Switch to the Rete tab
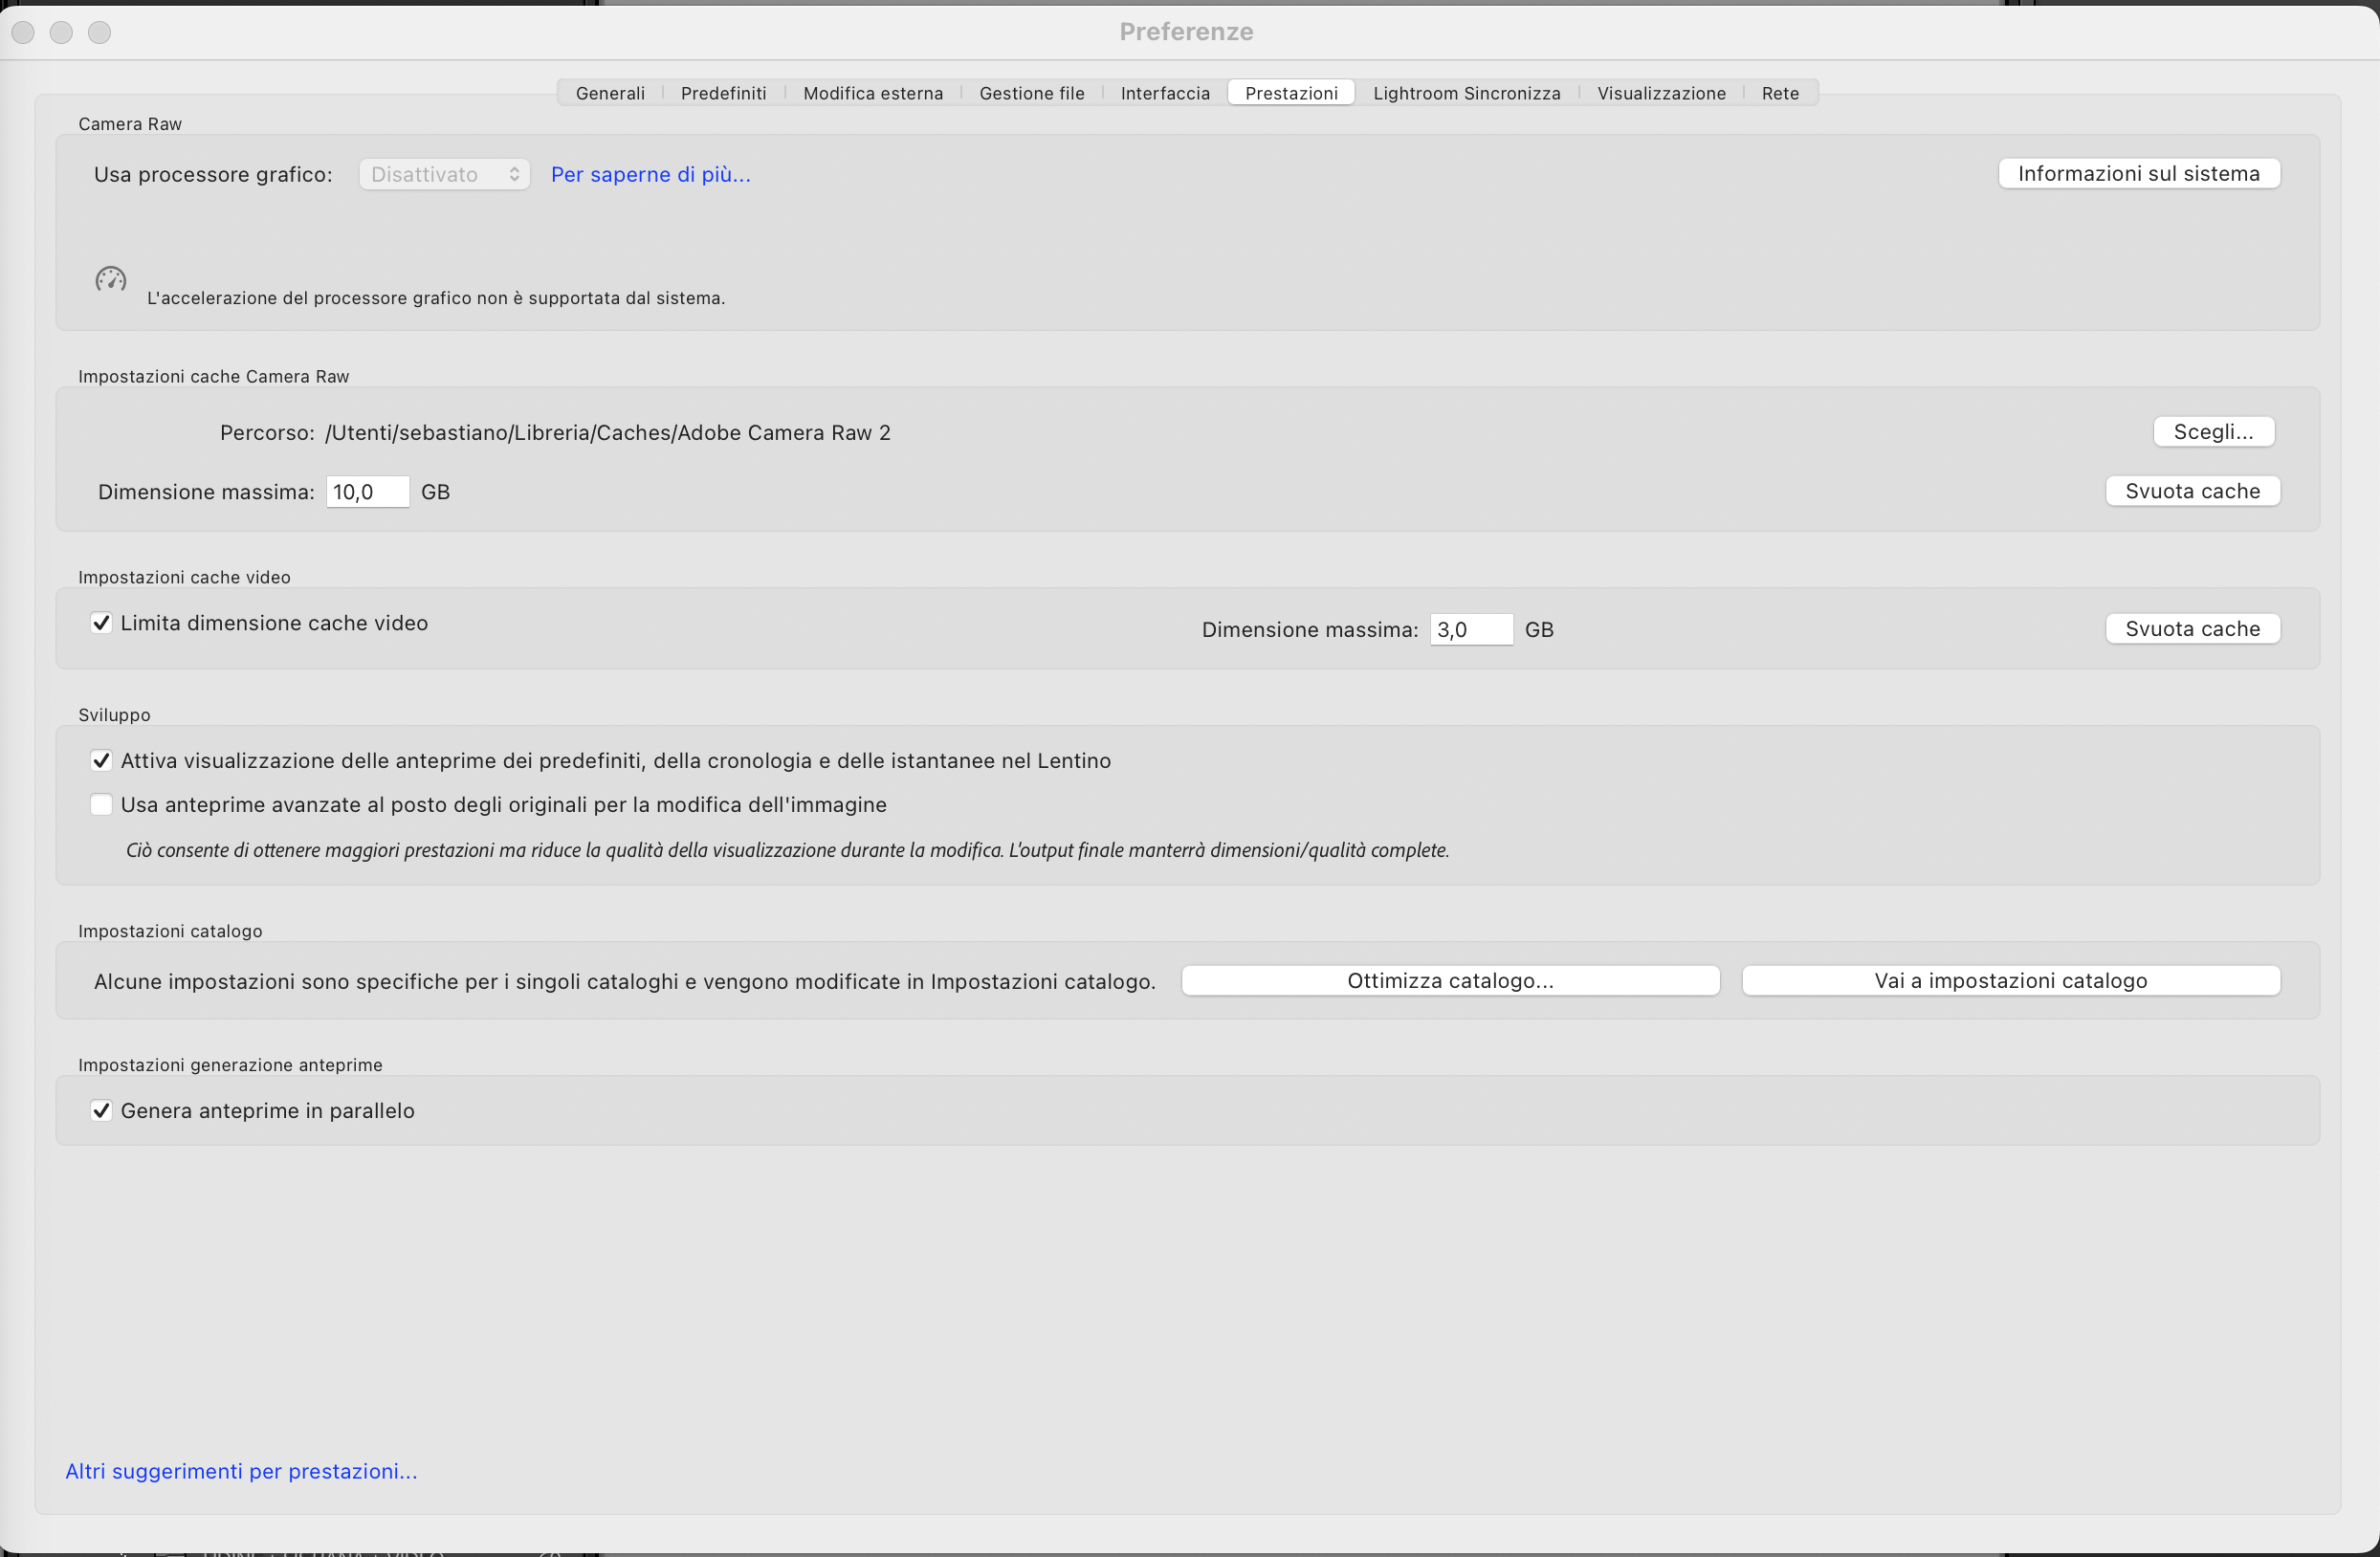The image size is (2380, 1557). click(x=1779, y=92)
